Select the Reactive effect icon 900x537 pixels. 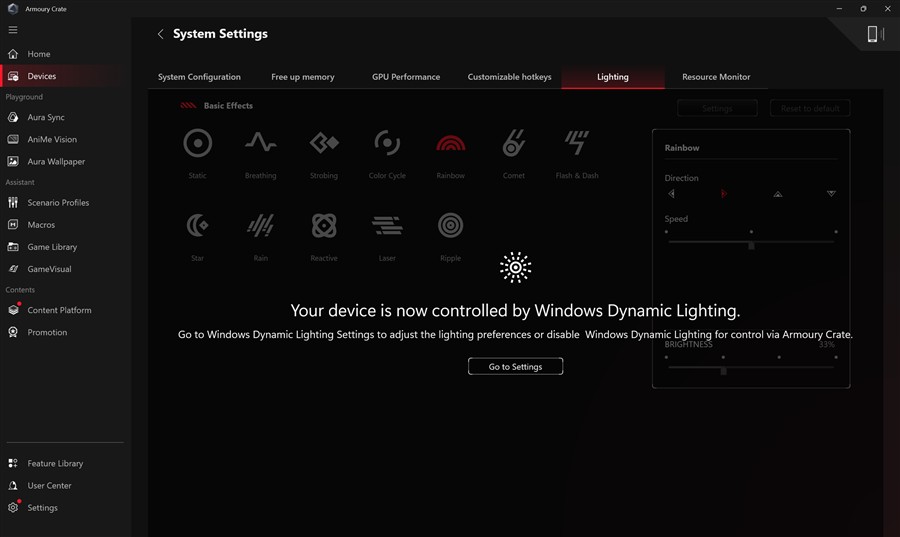coord(324,226)
